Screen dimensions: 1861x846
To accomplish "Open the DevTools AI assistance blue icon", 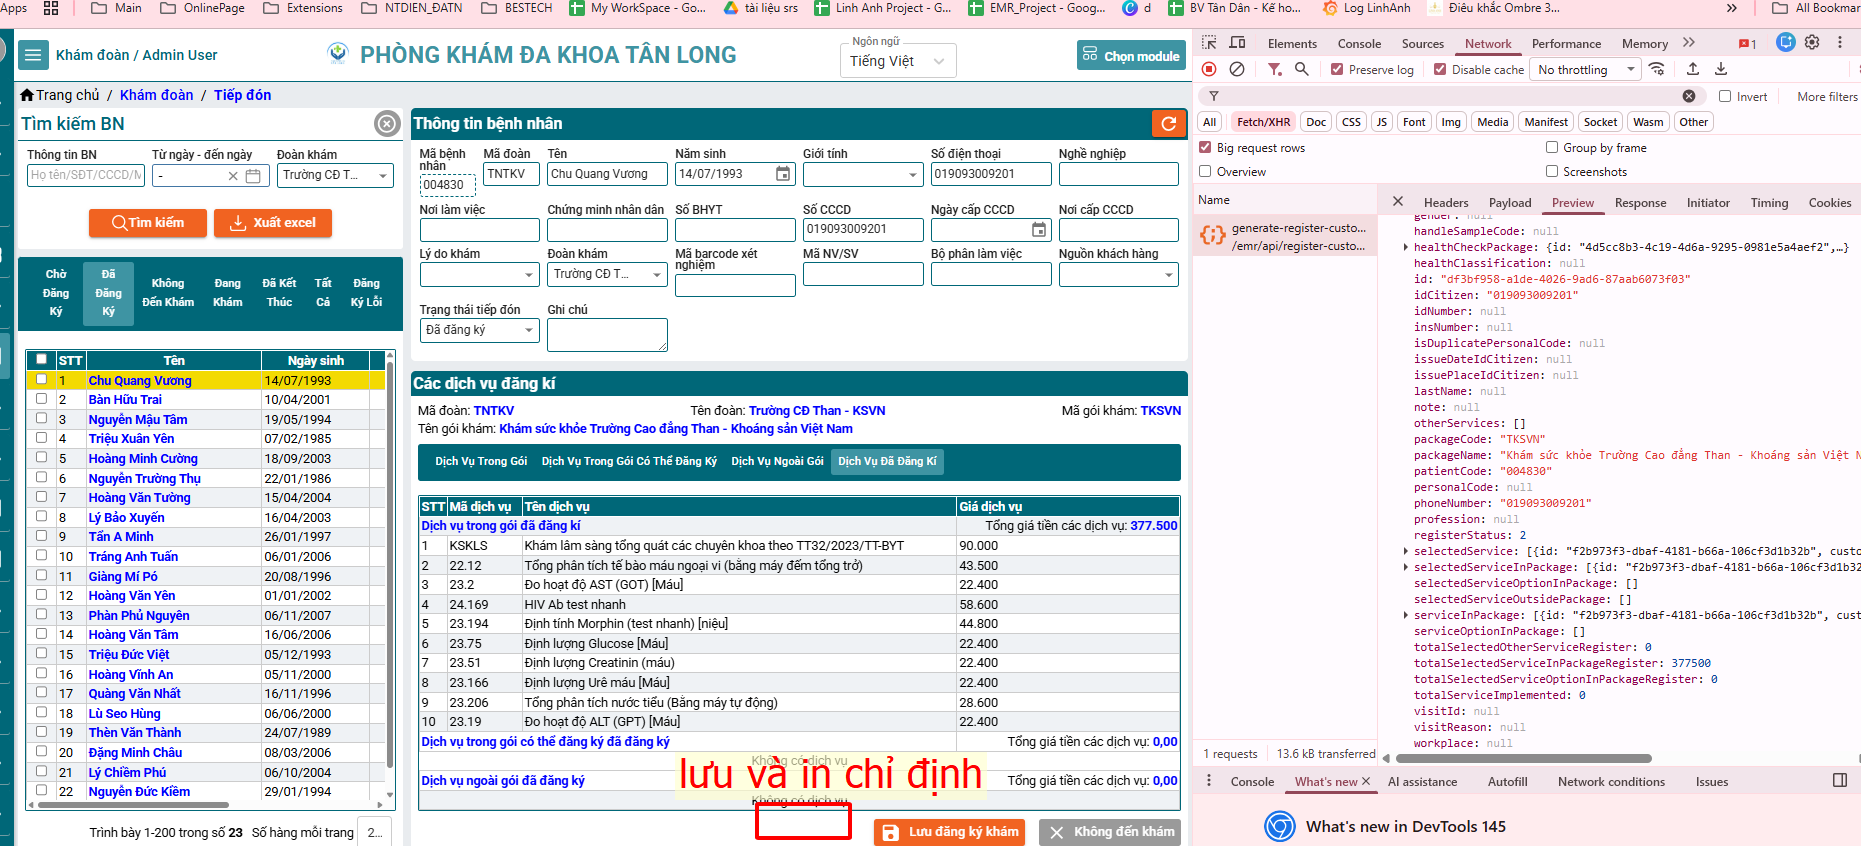I will 1785,42.
